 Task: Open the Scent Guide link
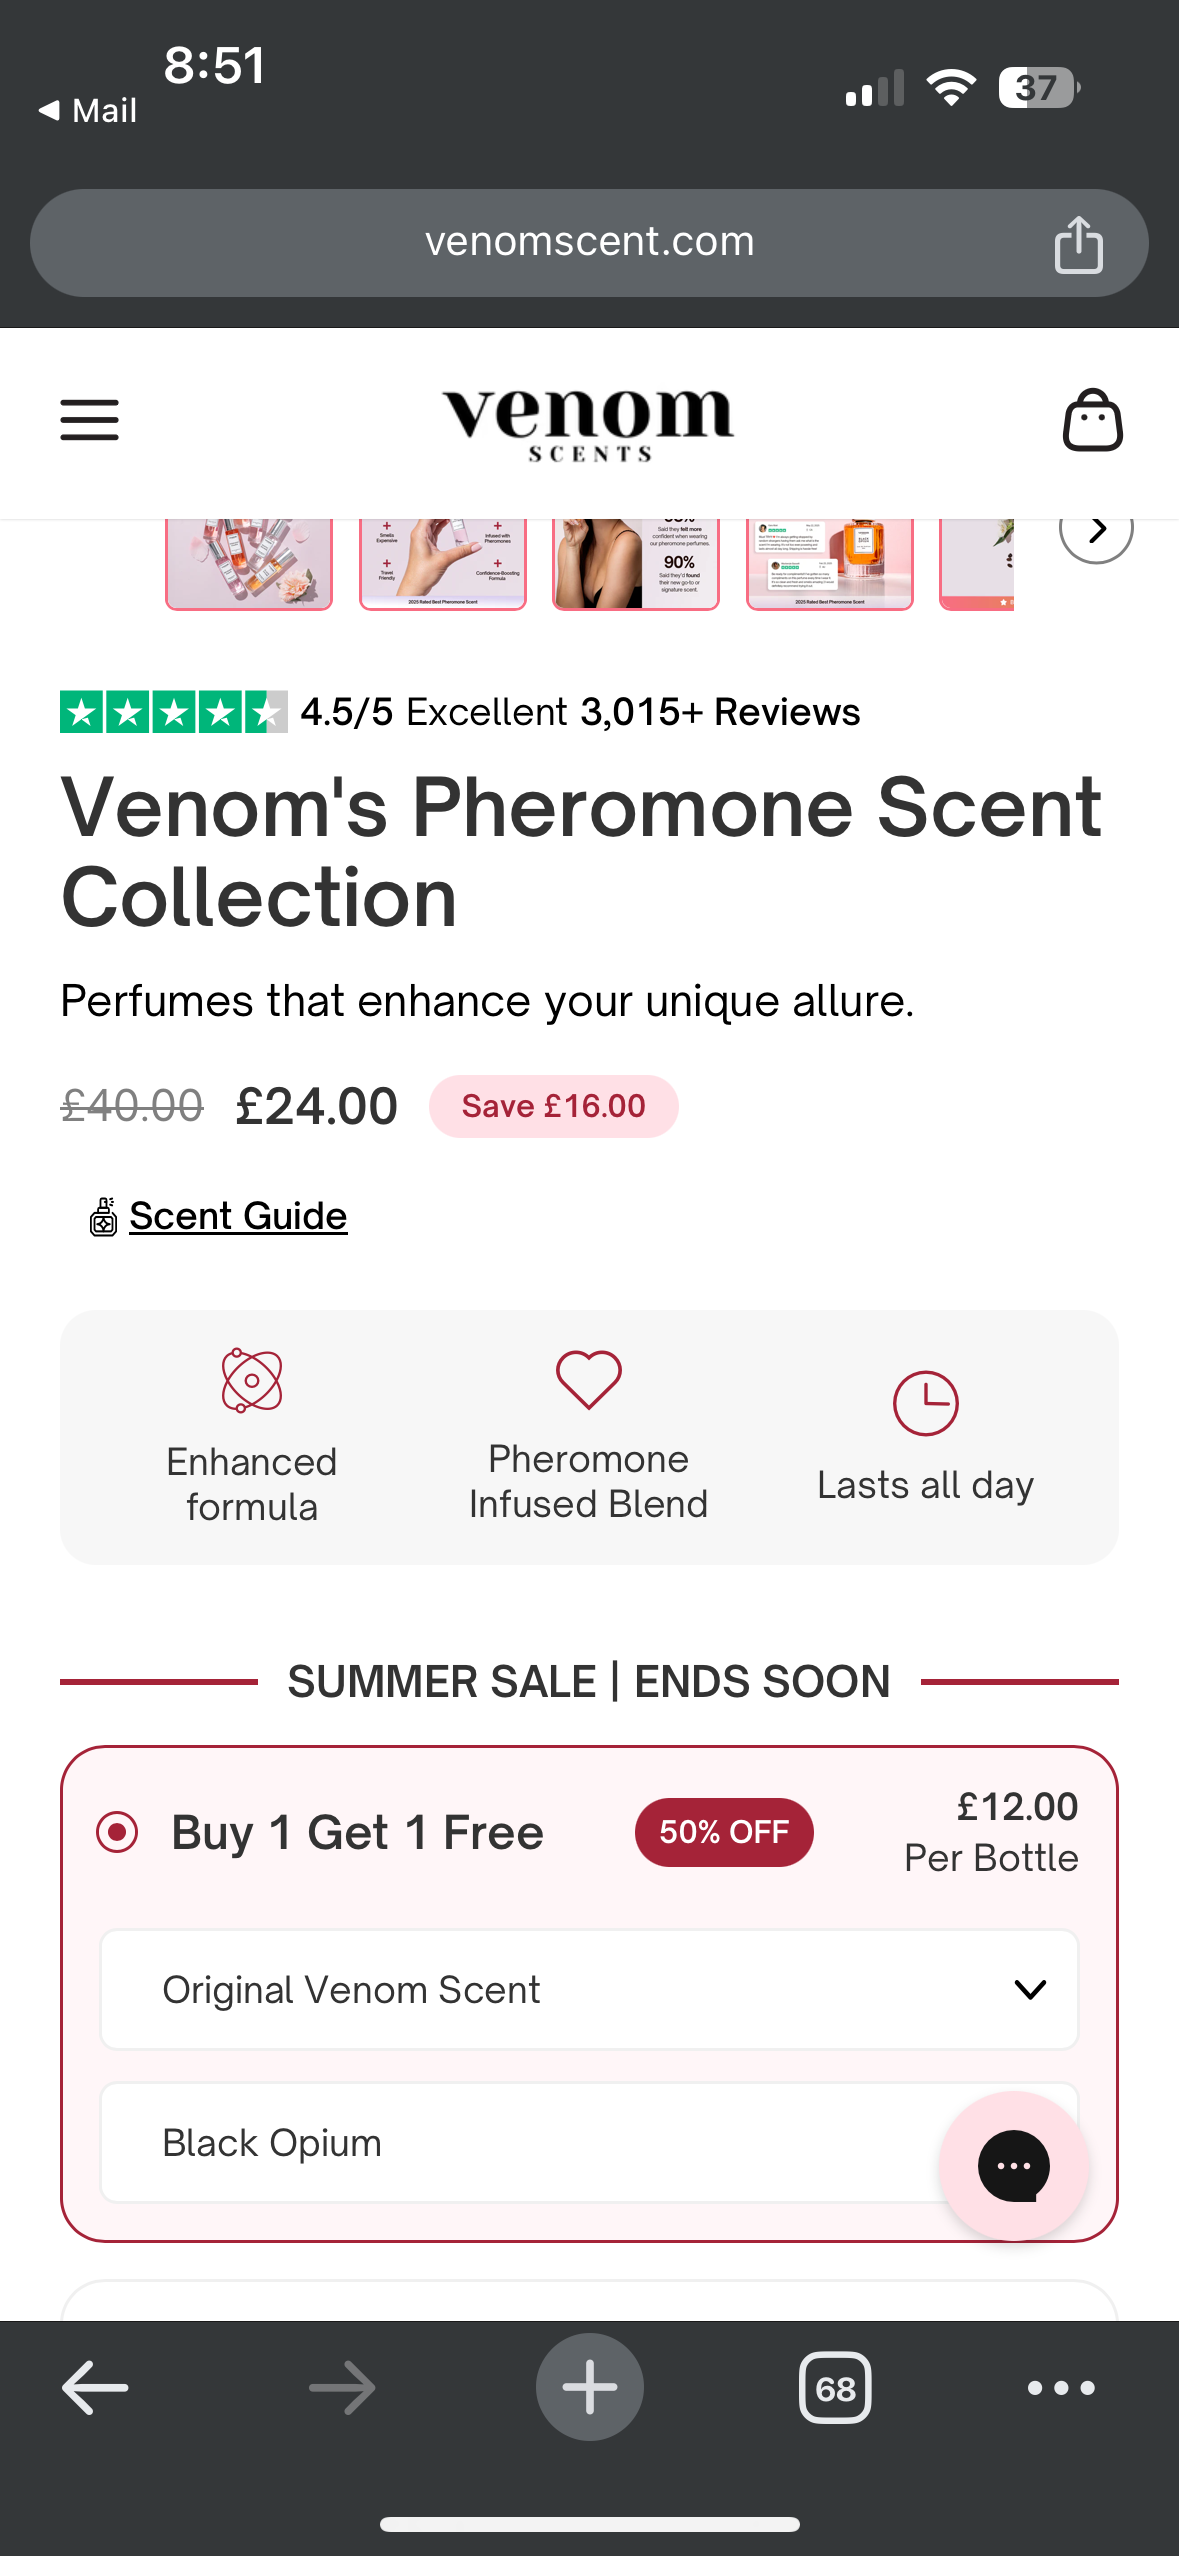point(238,1216)
